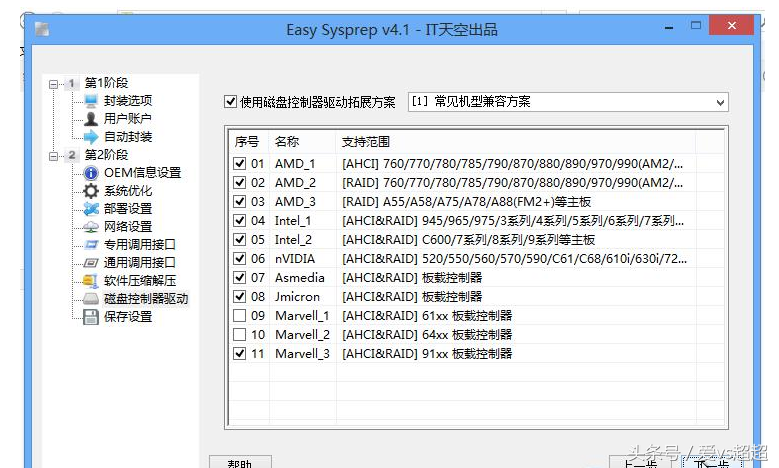Select the AMD_1 name cell

click(295, 163)
